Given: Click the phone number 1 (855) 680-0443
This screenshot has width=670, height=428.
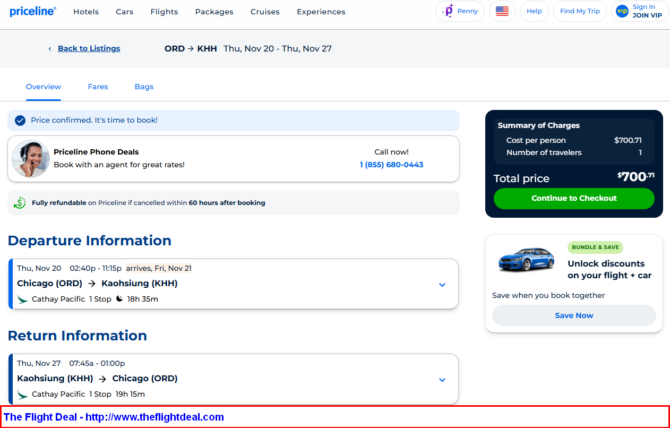Looking at the screenshot, I should tap(391, 165).
